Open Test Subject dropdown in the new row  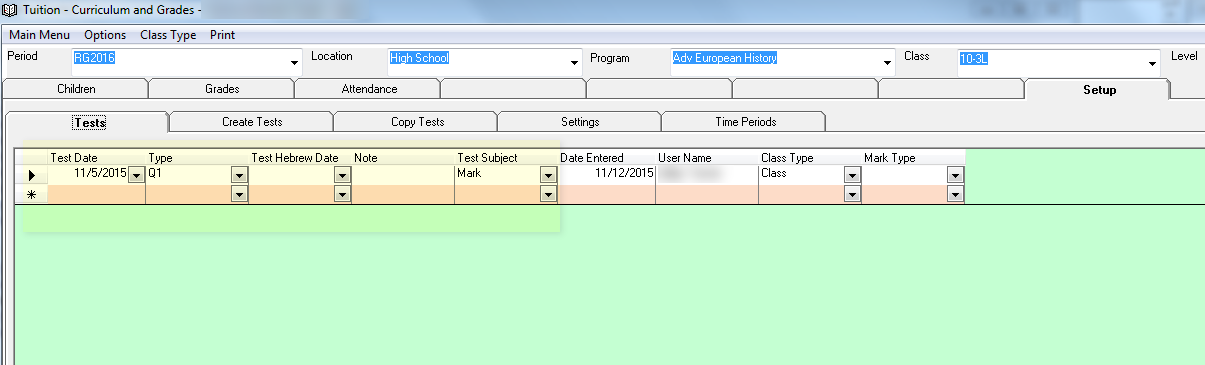[x=547, y=194]
